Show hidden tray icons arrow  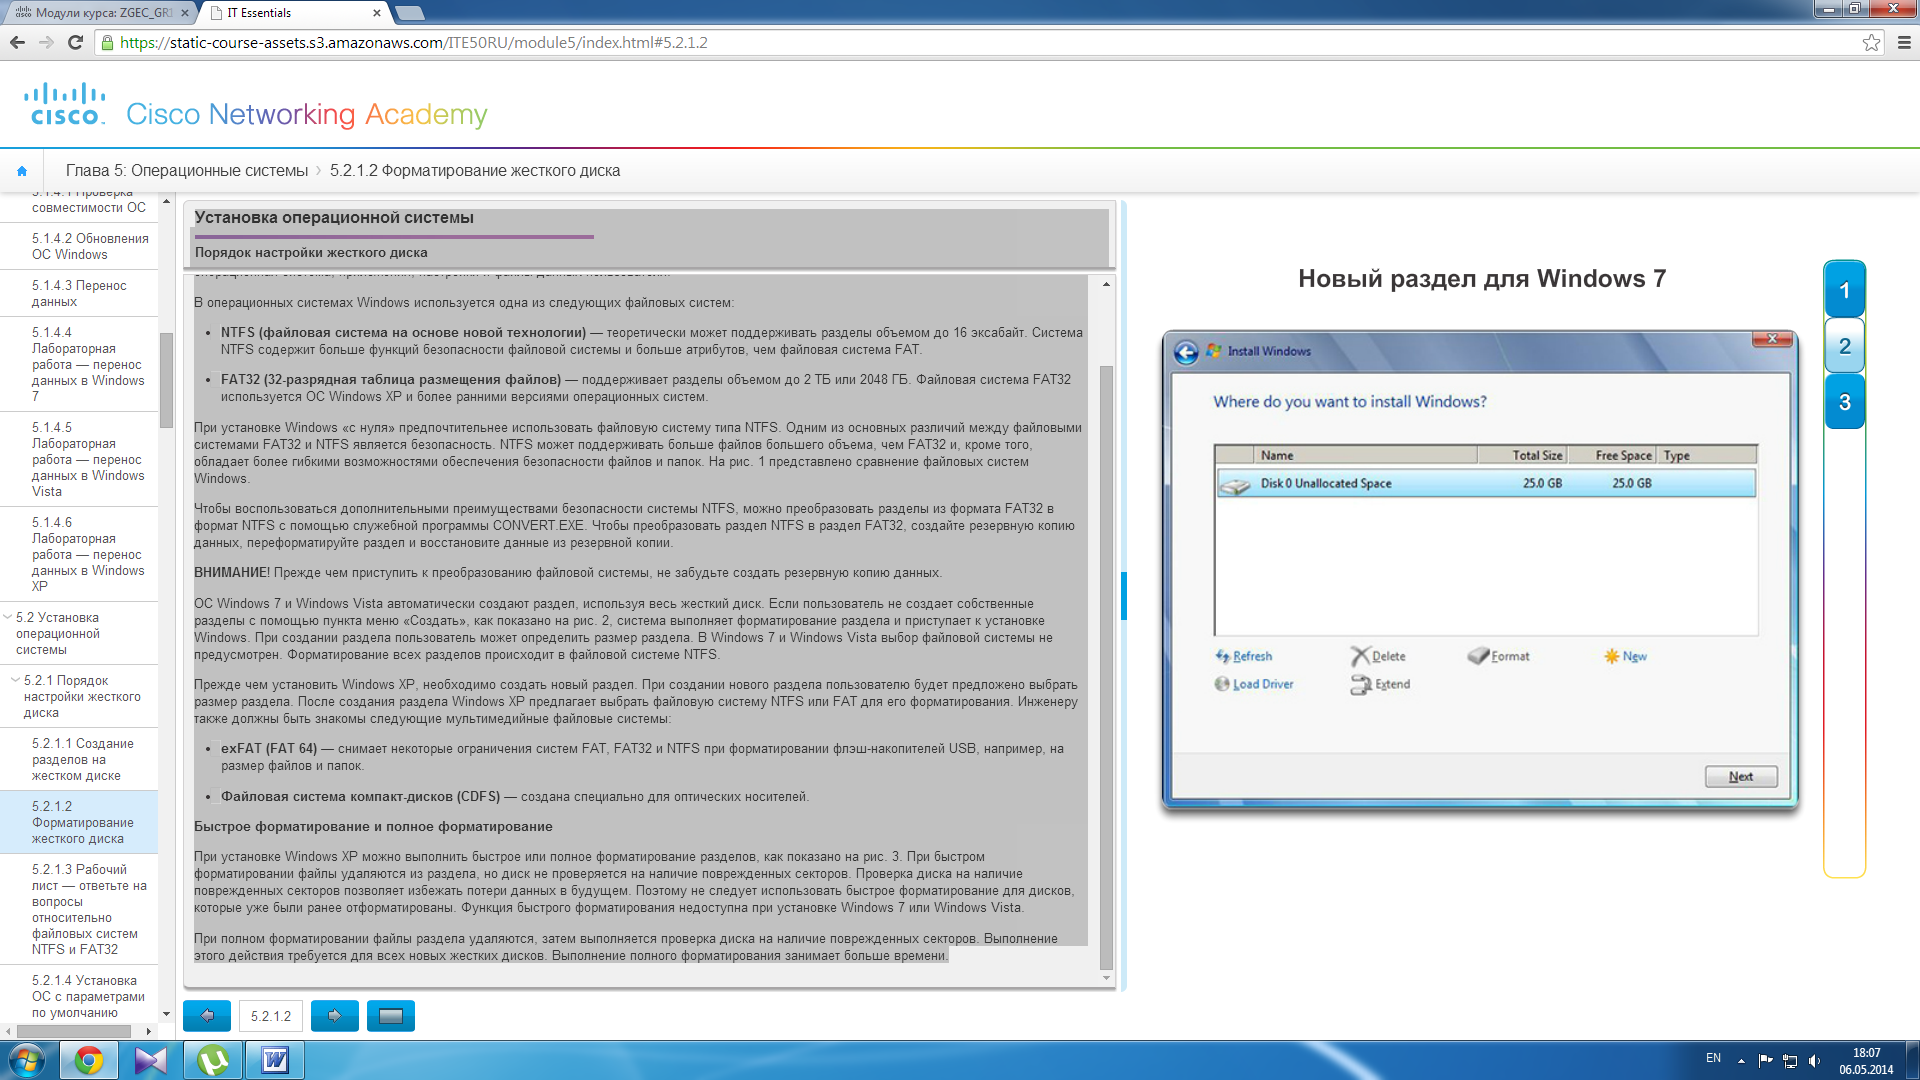1741,1060
